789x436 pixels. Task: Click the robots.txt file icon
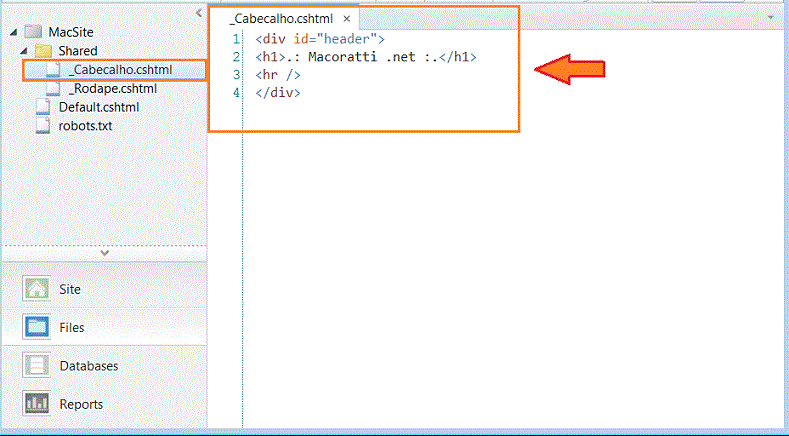coord(43,126)
